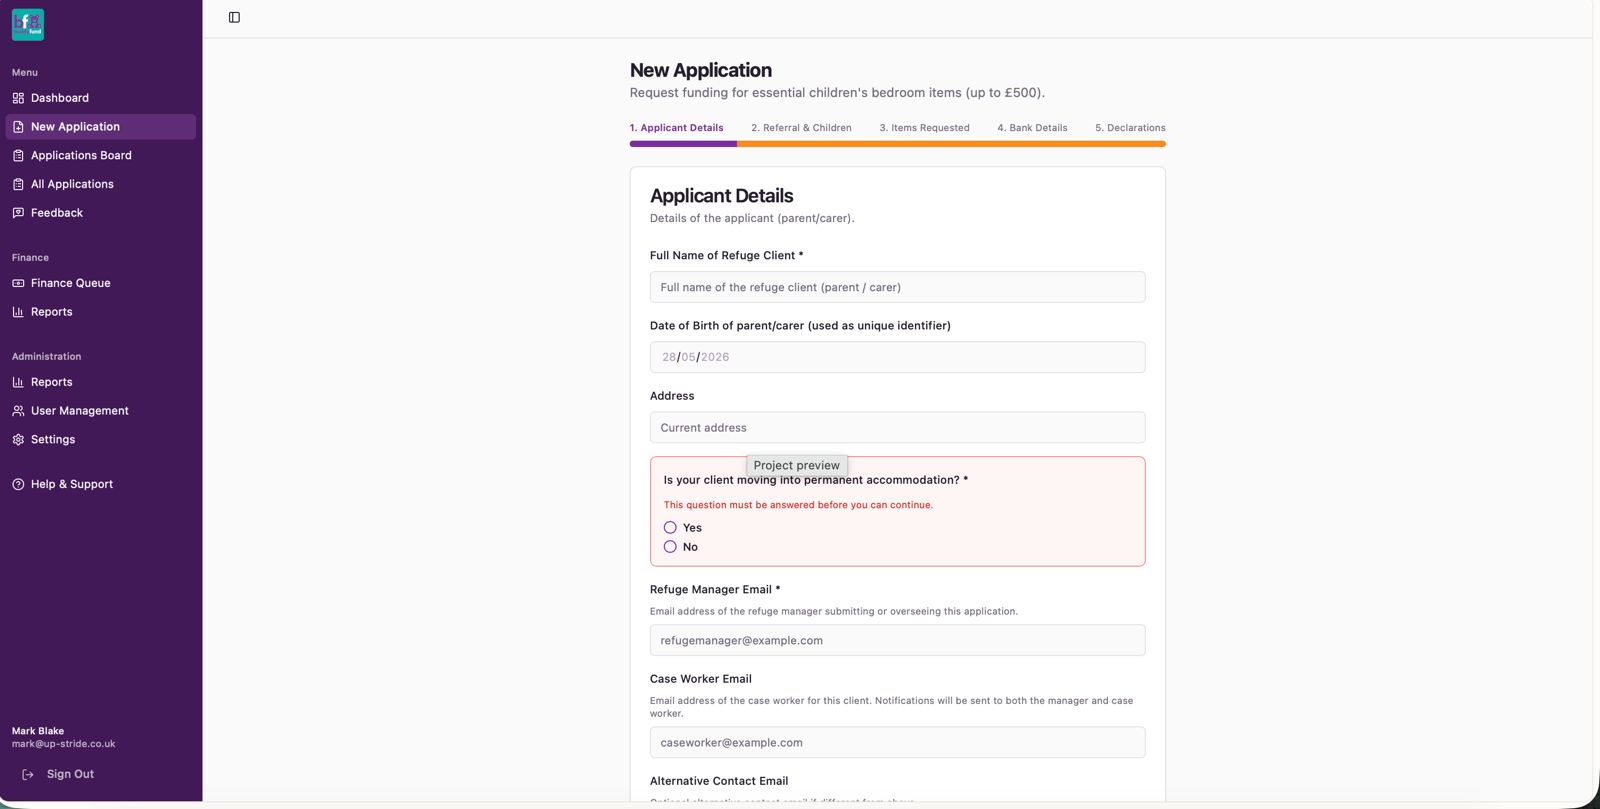Go to User Management
Screen dimensions: 1600x809
[100, 411]
